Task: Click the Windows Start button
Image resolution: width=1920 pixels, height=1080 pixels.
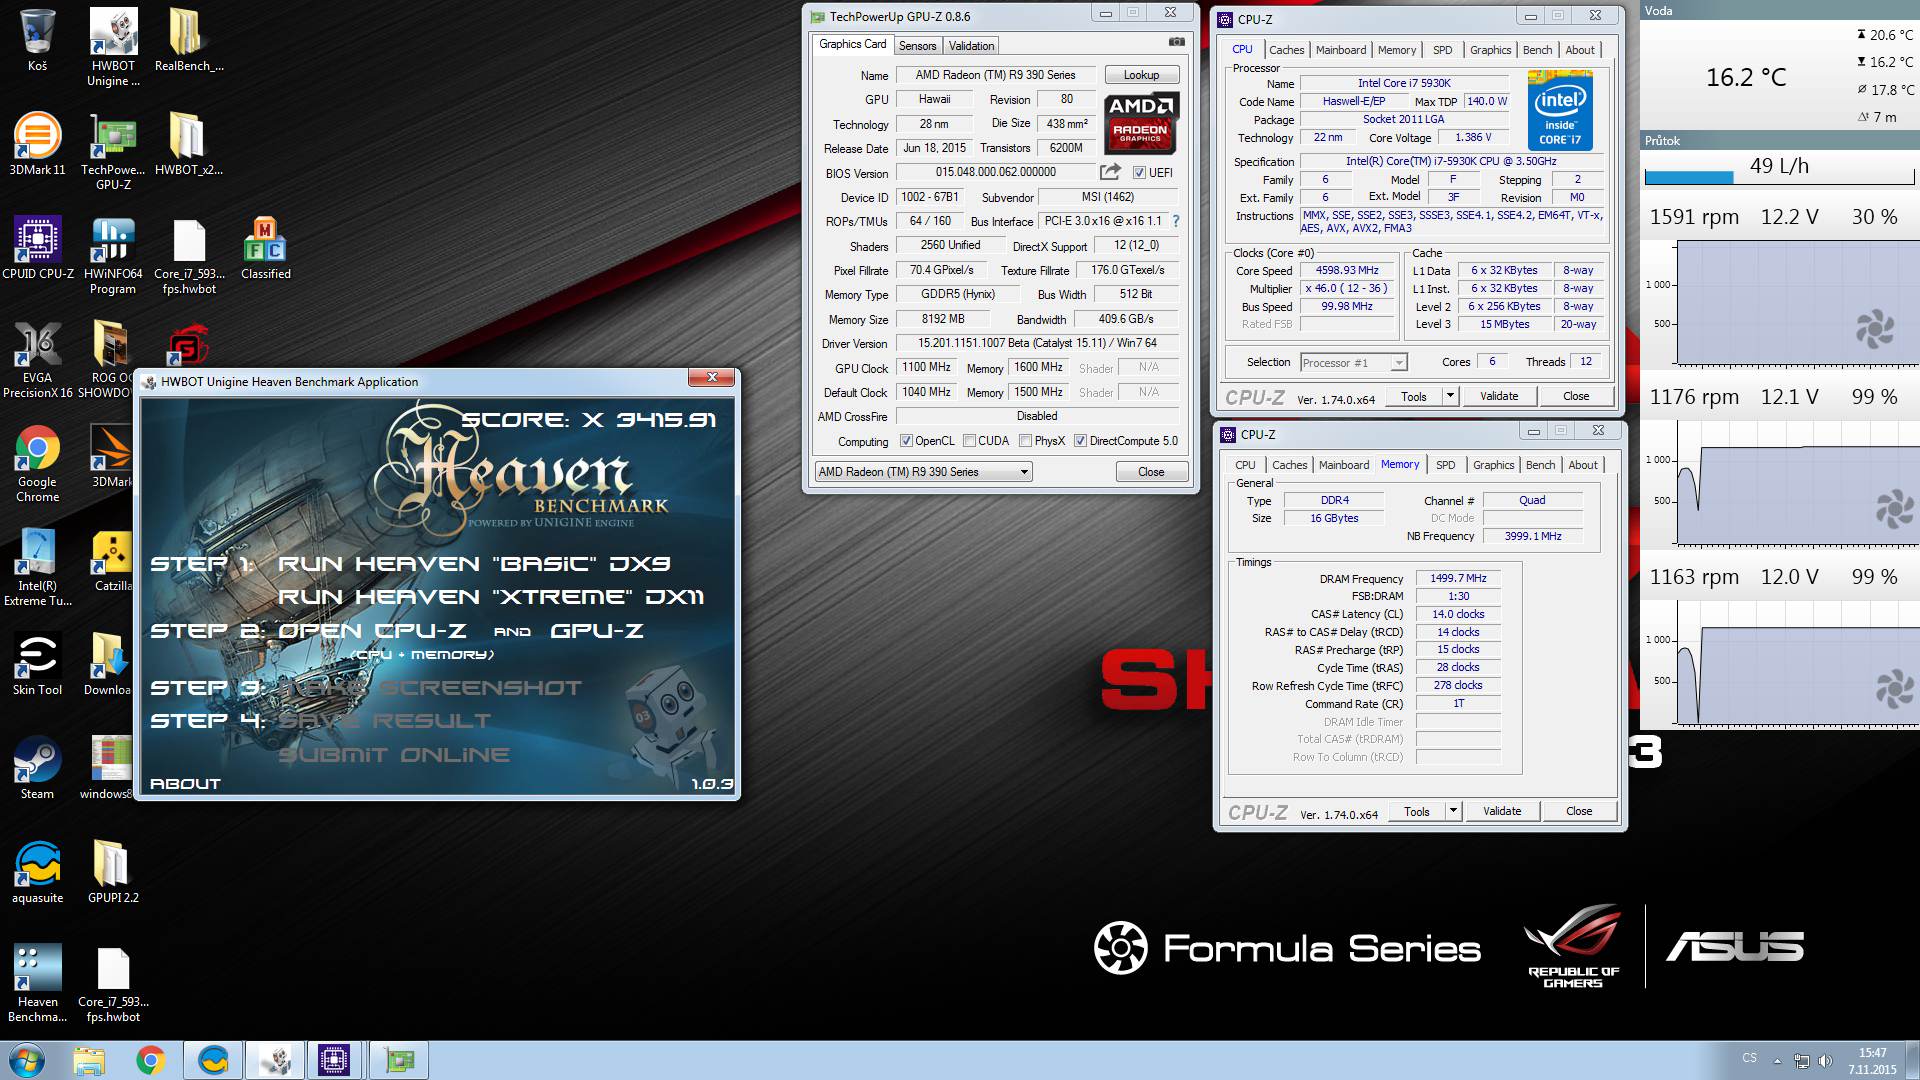Action: point(25,1060)
